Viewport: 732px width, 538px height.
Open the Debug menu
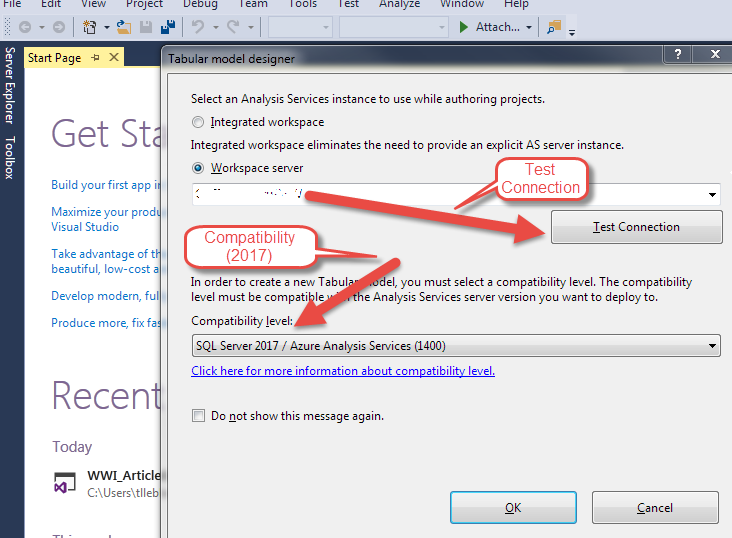[200, 4]
